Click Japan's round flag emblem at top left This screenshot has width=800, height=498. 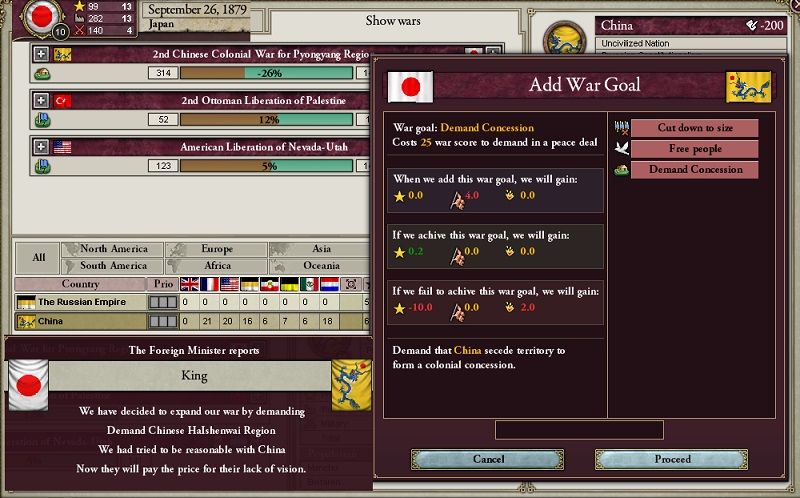41,17
